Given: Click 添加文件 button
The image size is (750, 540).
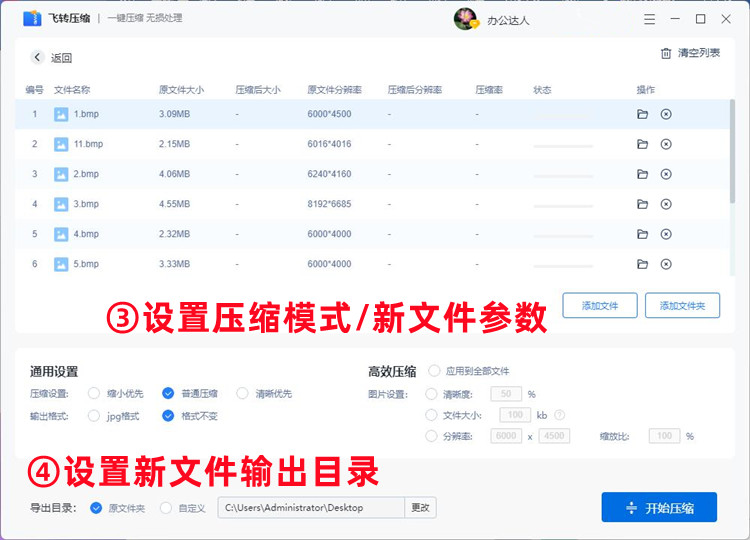Looking at the screenshot, I should click(x=600, y=306).
